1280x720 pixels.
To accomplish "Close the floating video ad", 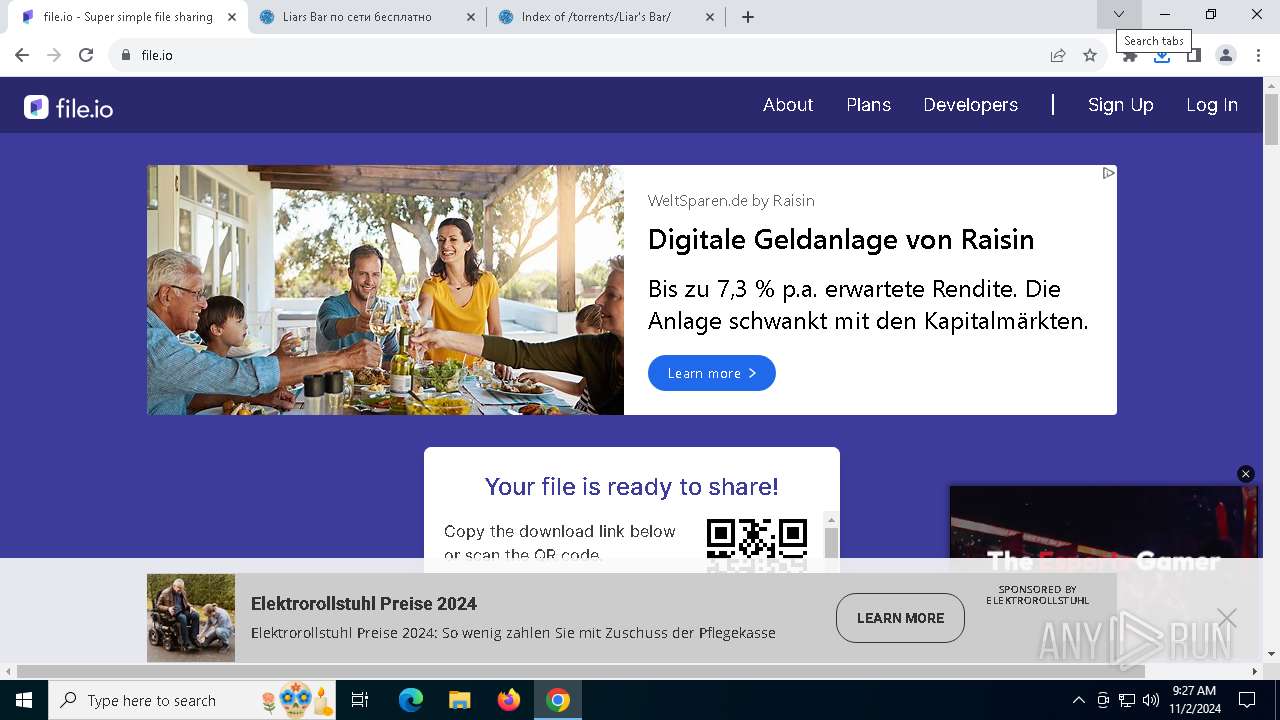I will tap(1246, 474).
